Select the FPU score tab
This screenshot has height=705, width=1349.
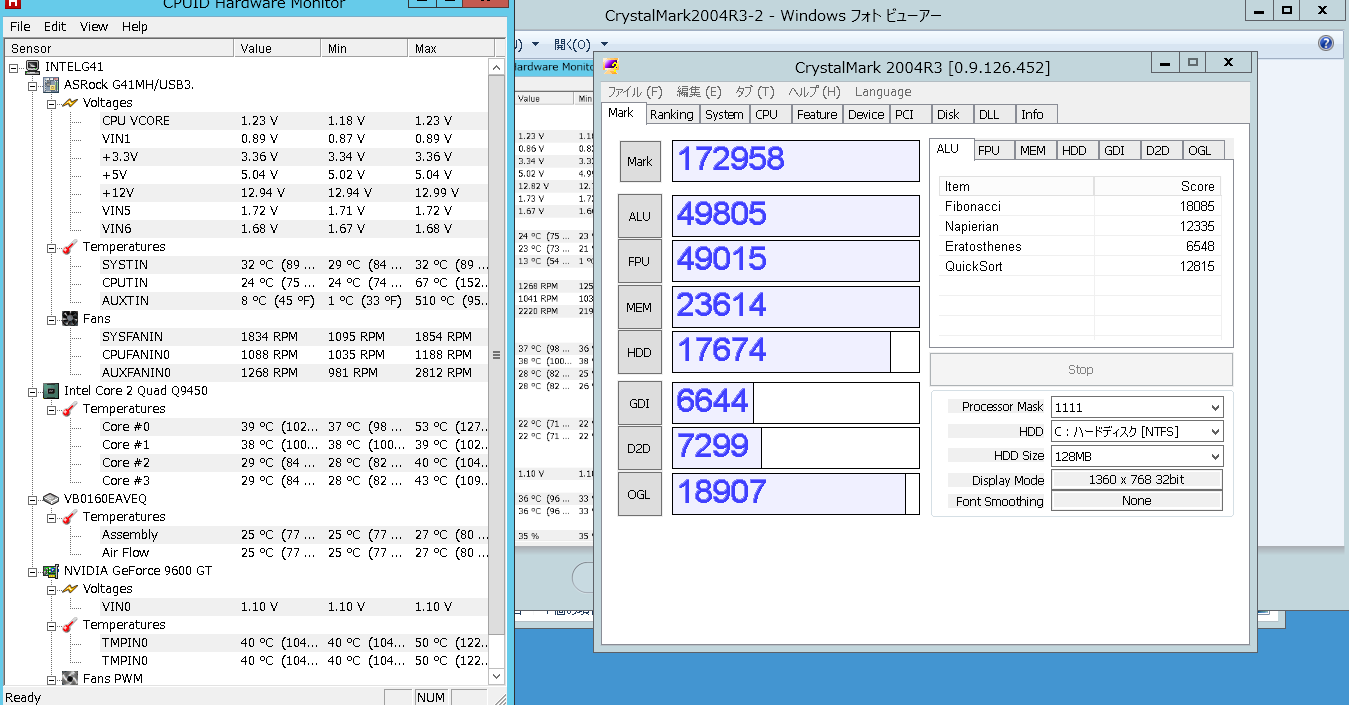(x=988, y=150)
